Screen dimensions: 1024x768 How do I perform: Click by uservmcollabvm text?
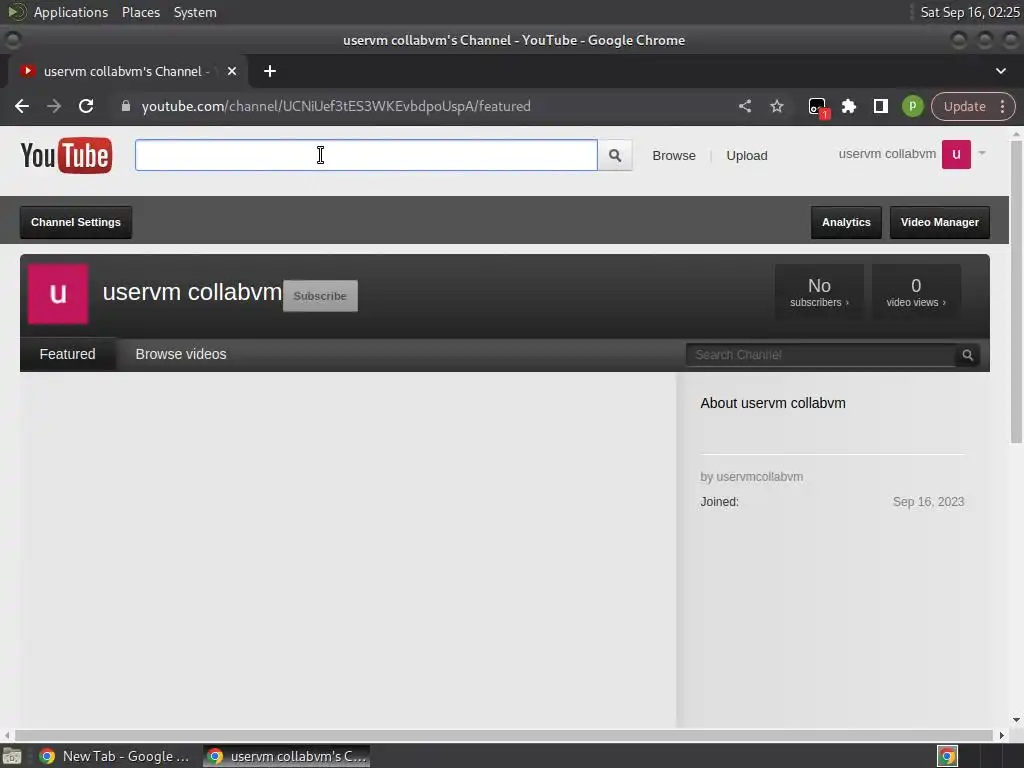coord(752,477)
